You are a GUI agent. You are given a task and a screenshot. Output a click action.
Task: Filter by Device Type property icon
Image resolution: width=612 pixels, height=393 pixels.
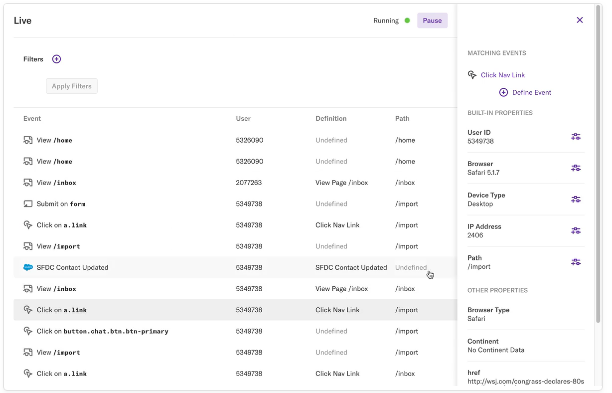pos(576,199)
